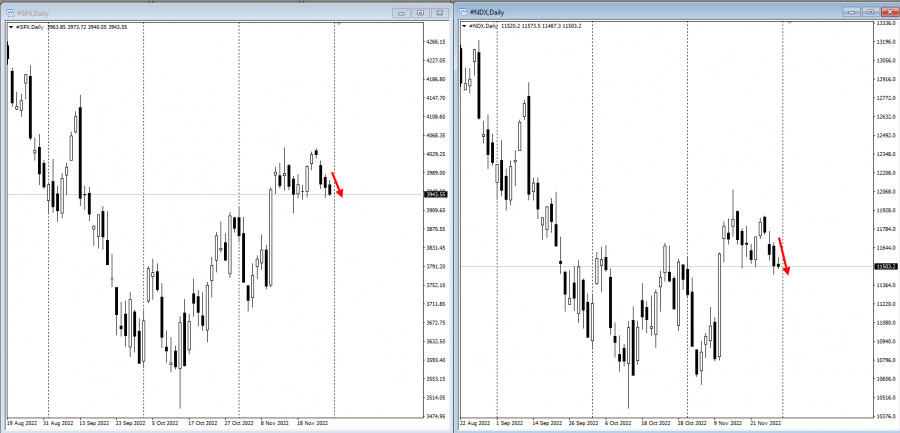Click the 3514.05 price on SPX scale
Viewport: 900px width, 433px height.
pyautogui.click(x=437, y=397)
